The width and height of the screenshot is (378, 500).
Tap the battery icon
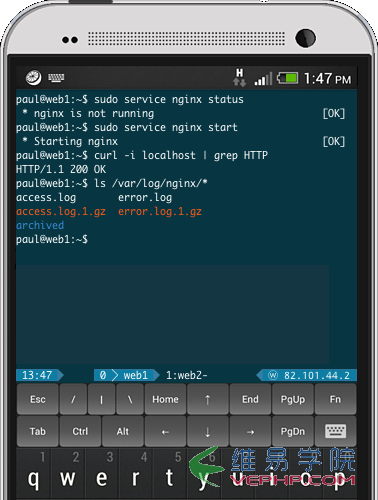(x=287, y=78)
